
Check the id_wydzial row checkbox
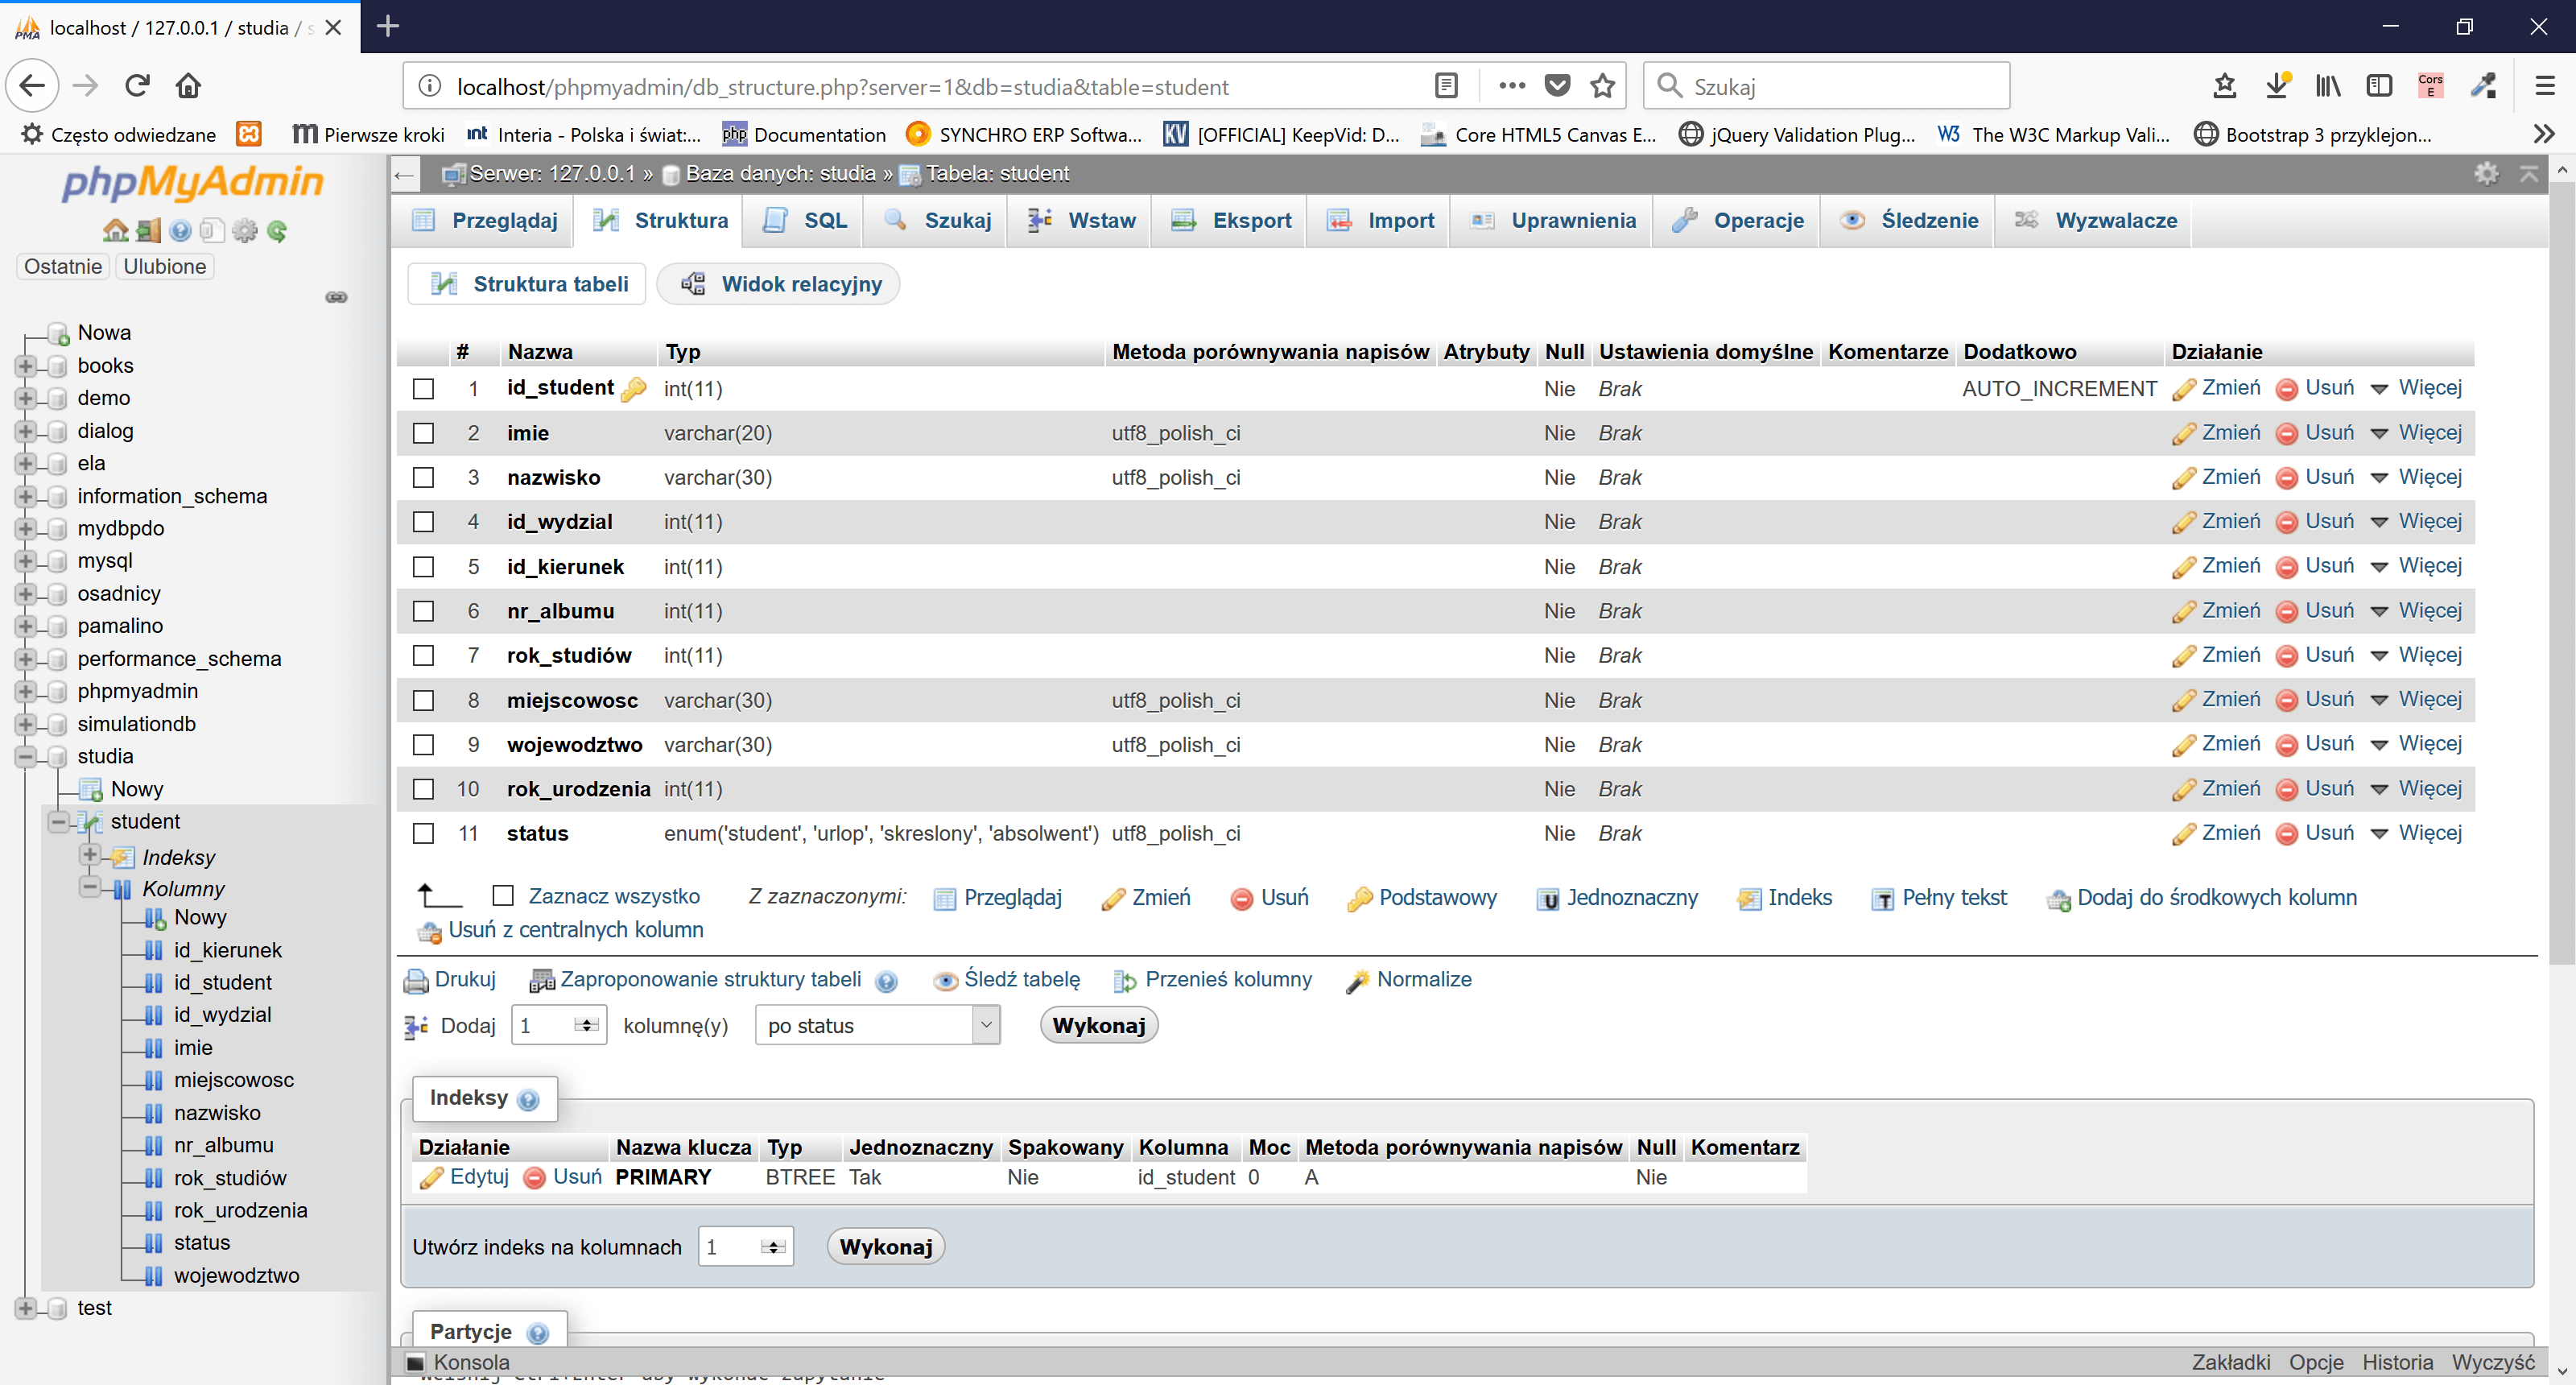tap(423, 522)
